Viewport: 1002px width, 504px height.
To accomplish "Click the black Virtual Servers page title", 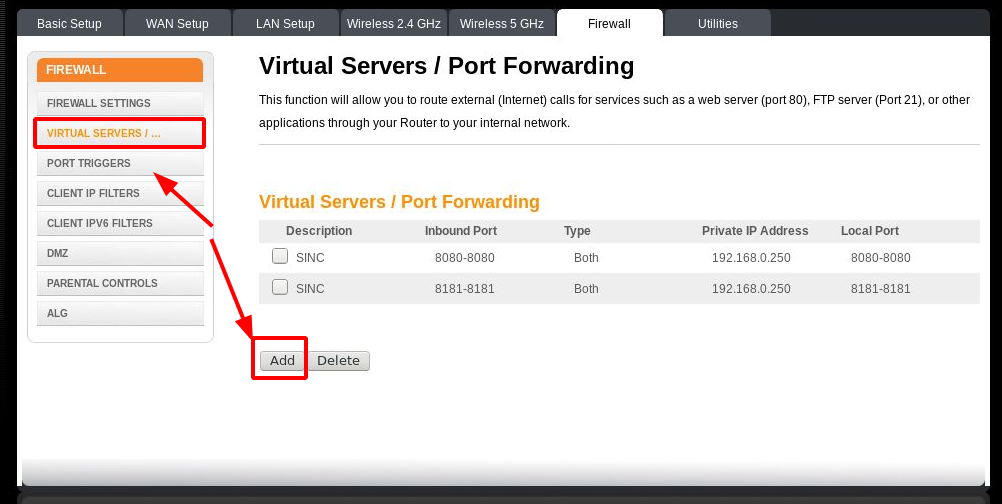I will click(x=447, y=66).
